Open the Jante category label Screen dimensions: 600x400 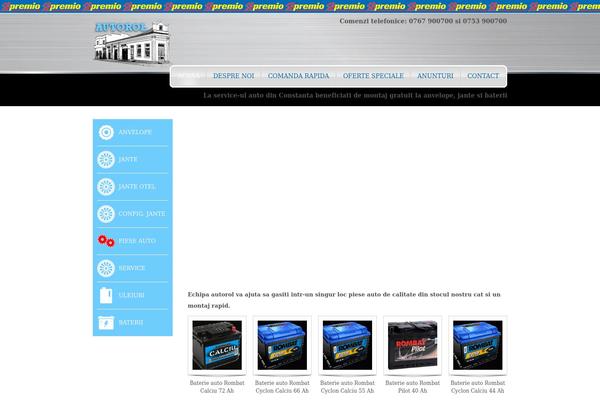click(x=128, y=159)
